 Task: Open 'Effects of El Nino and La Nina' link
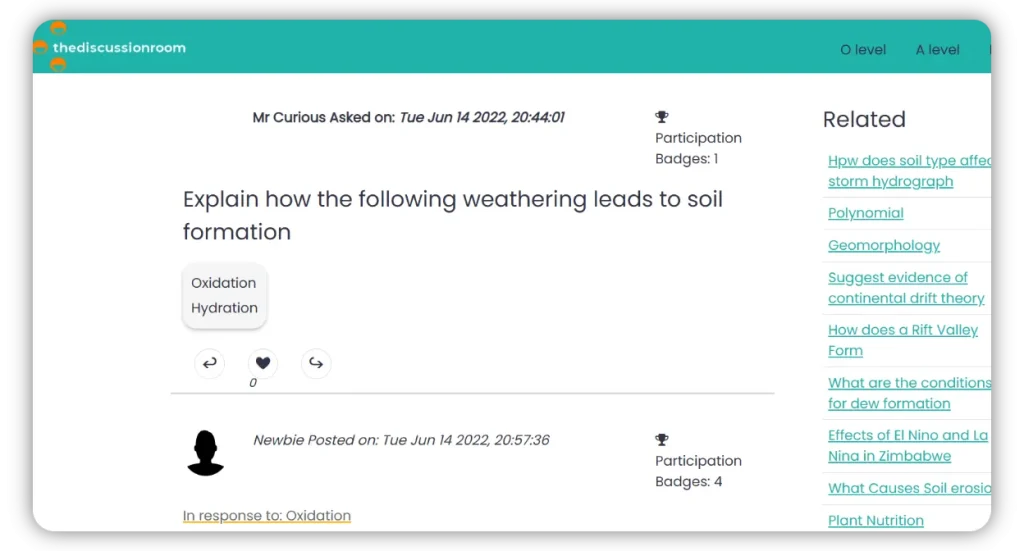tap(905, 445)
